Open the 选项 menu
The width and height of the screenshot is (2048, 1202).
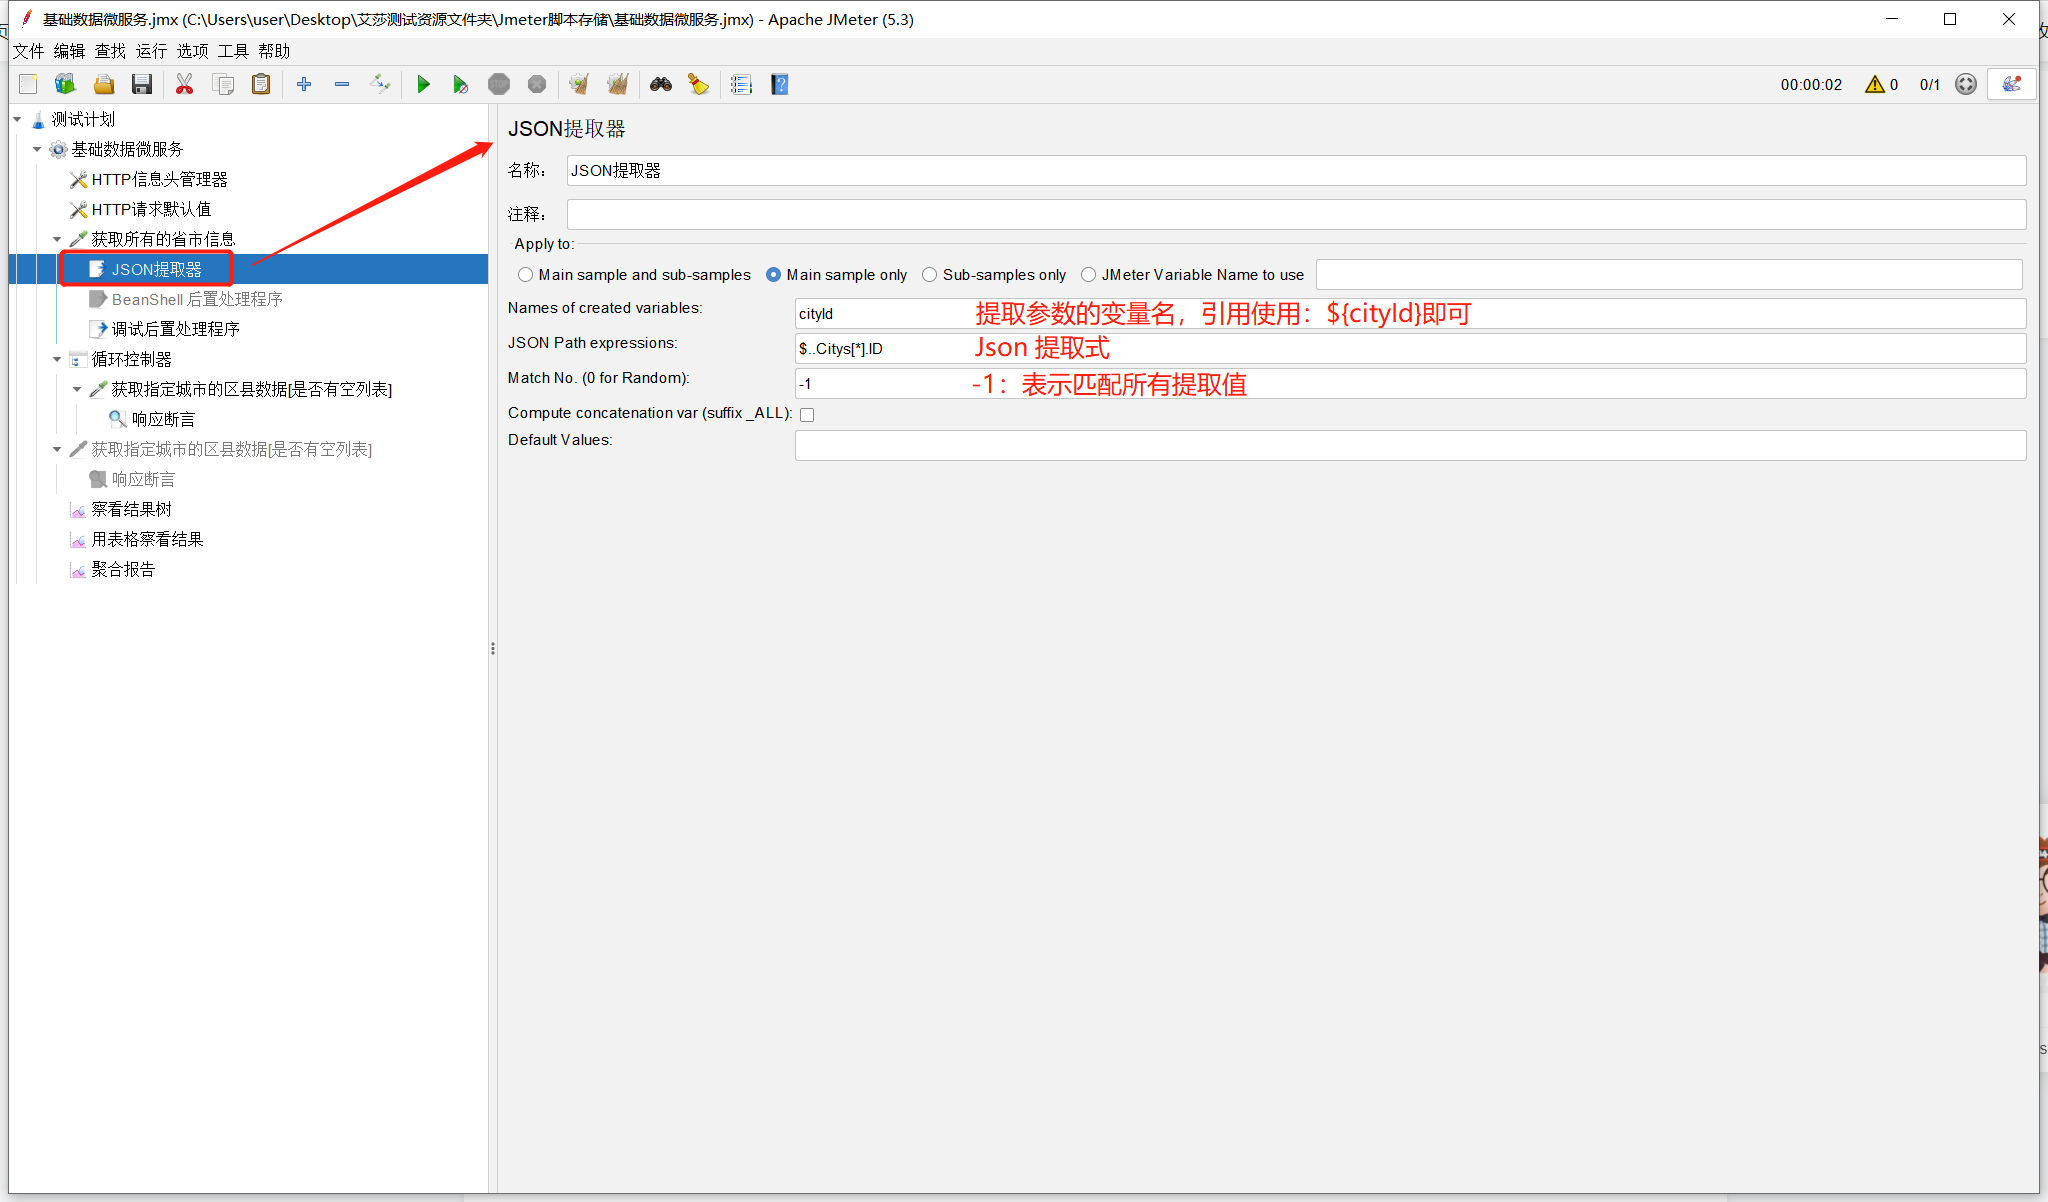191,51
